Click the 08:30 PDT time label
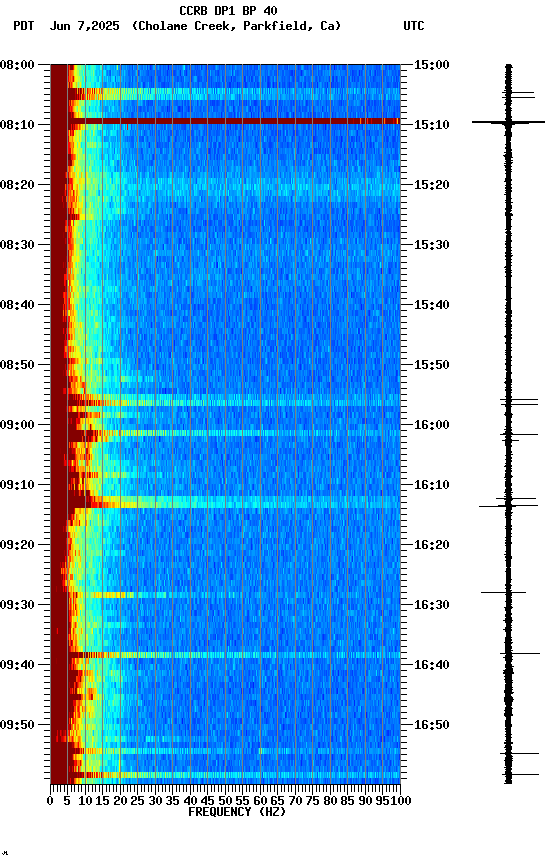552x864 pixels. pos(17,245)
